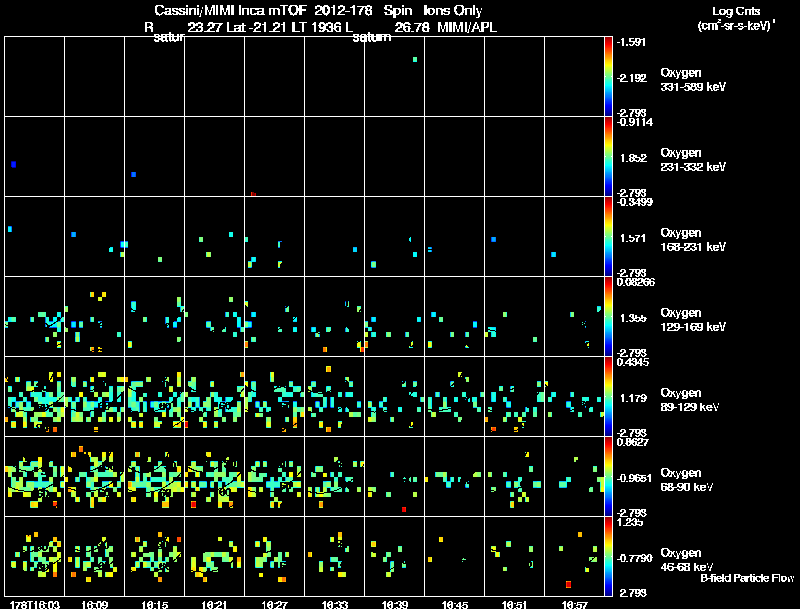
Task: Click the '16:45' time axis label
Action: point(455,604)
